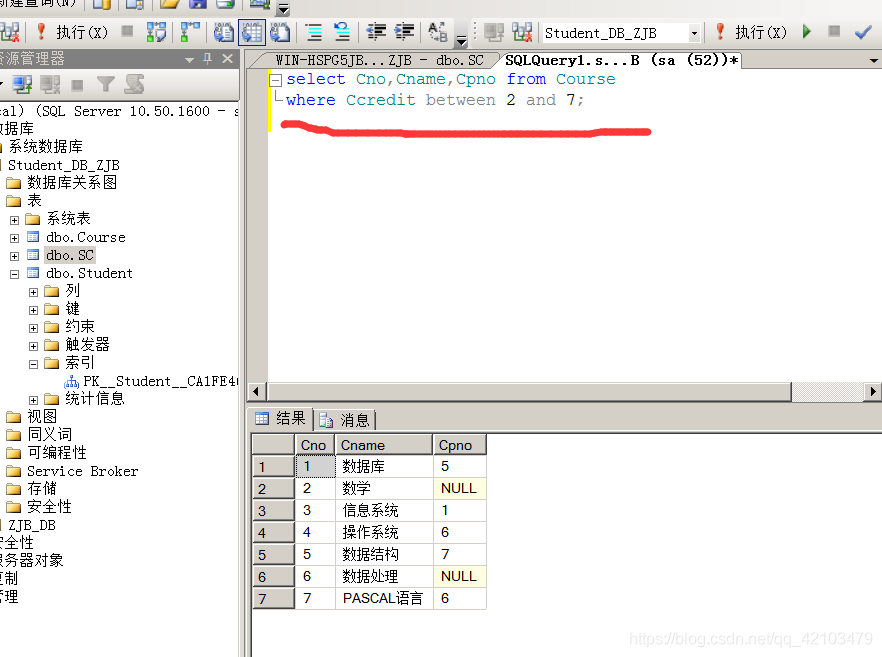Select the dbo.SC table

click(x=70, y=255)
